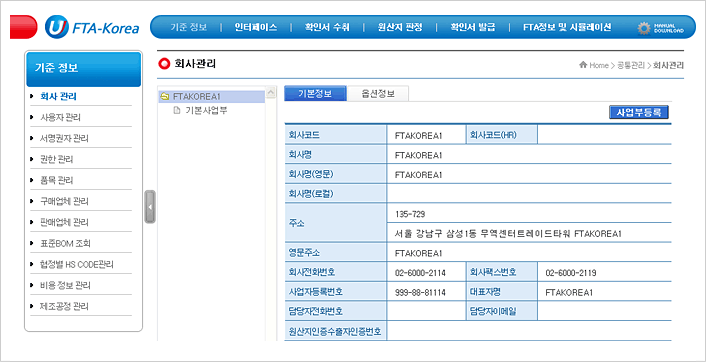Switch to the 옵션정보 tab

point(378,94)
